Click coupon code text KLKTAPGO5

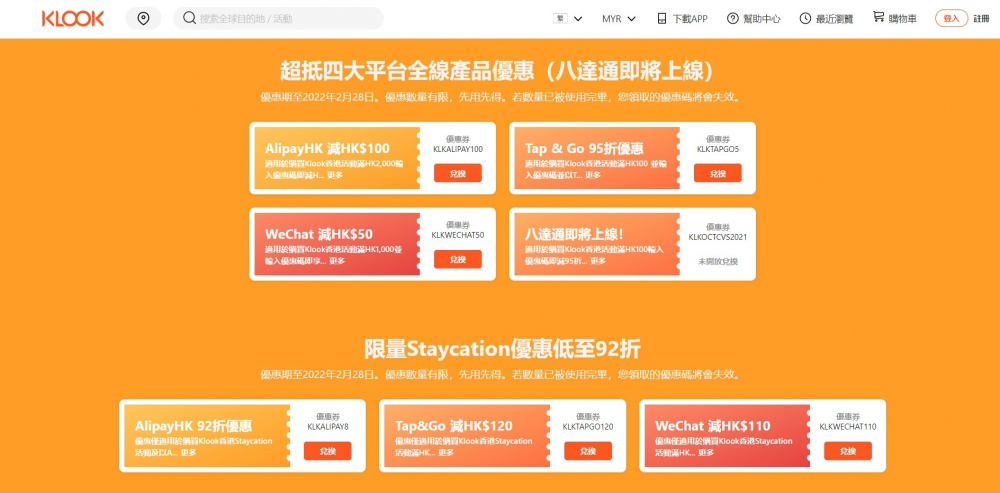(718, 150)
